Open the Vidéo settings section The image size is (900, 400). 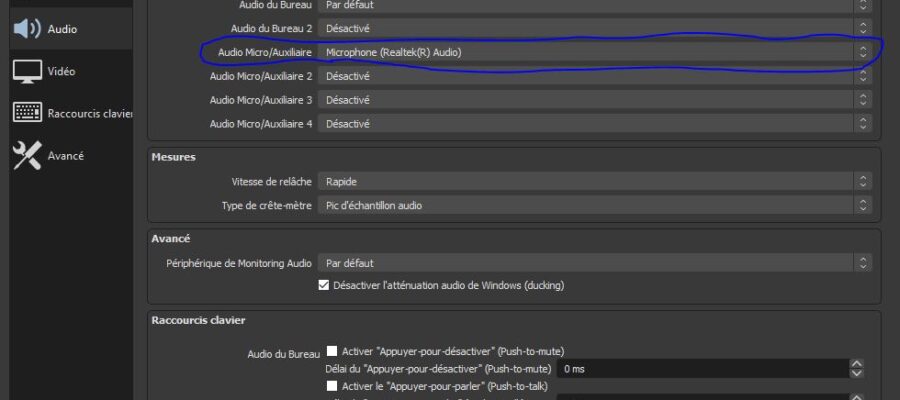(71, 72)
